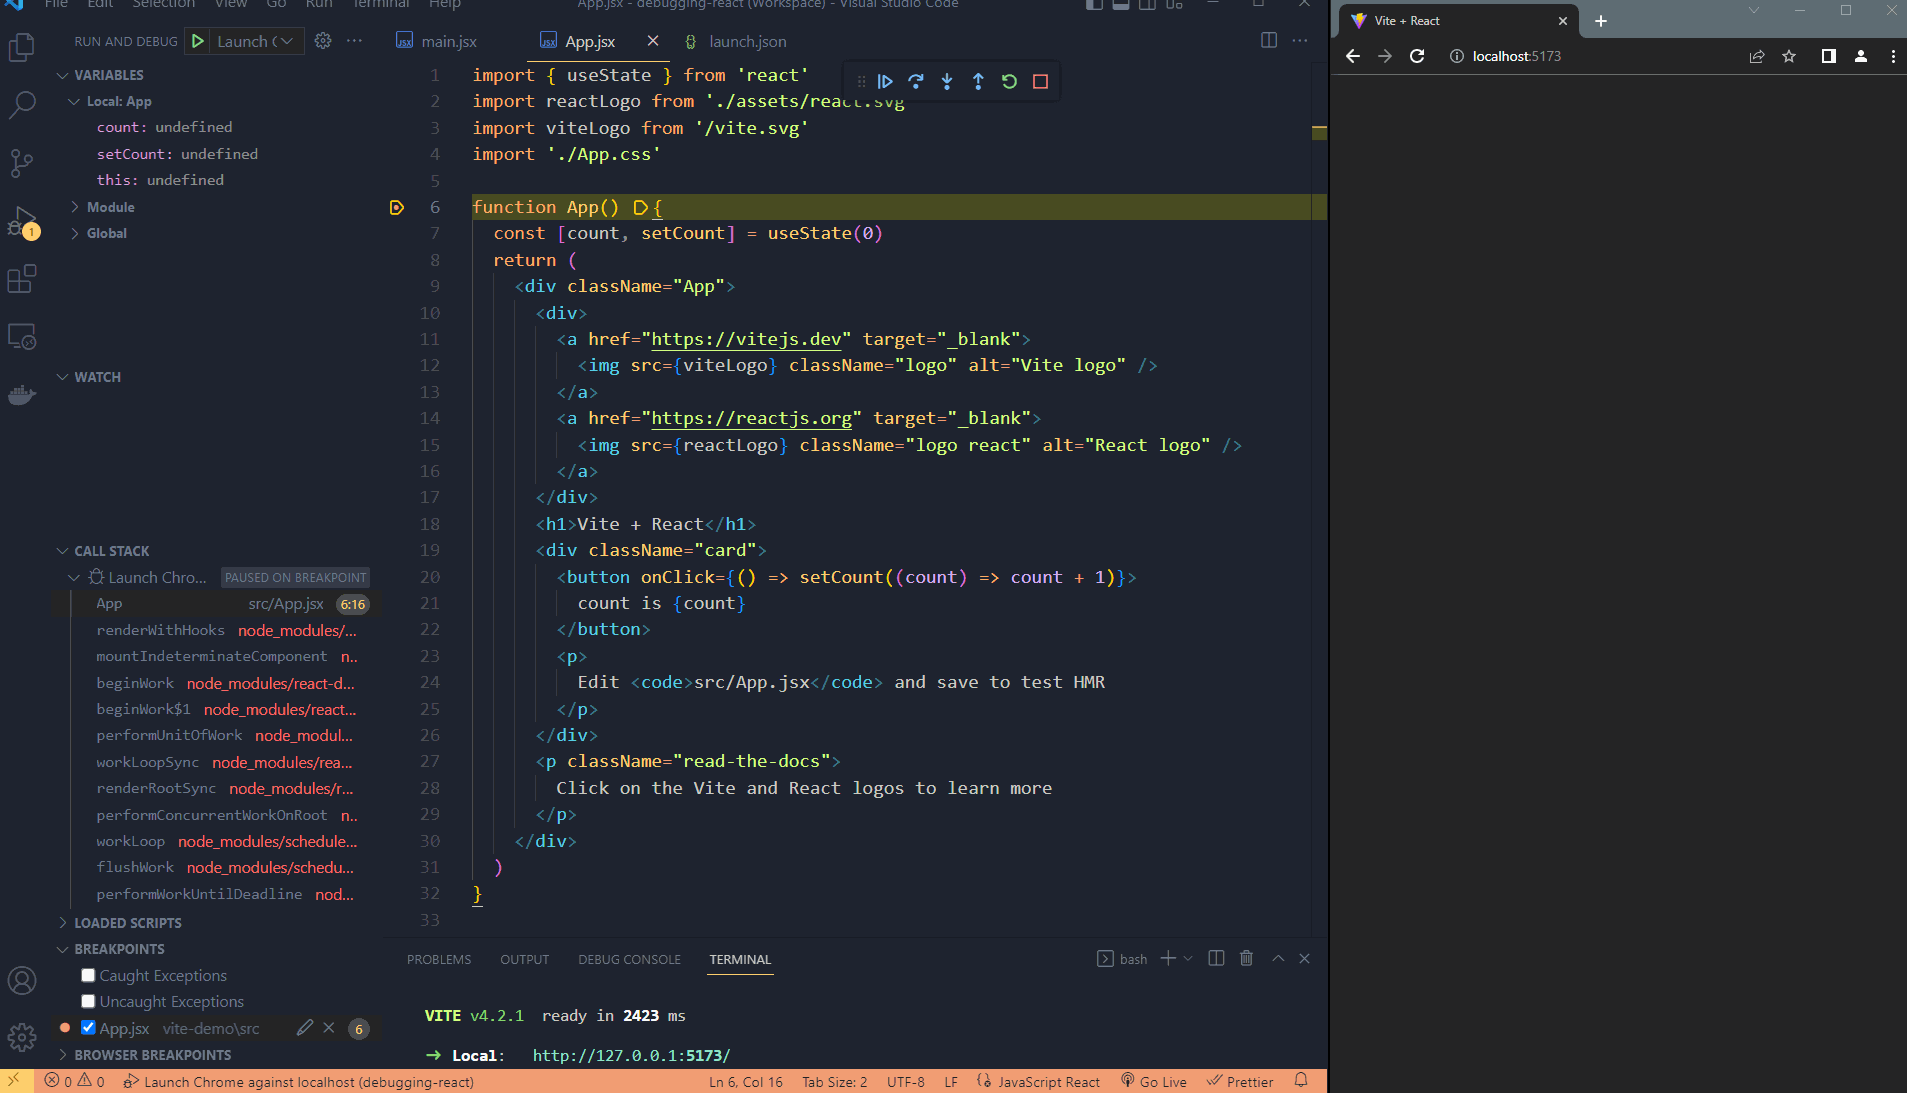
Task: Split the editor right
Action: 1269,40
